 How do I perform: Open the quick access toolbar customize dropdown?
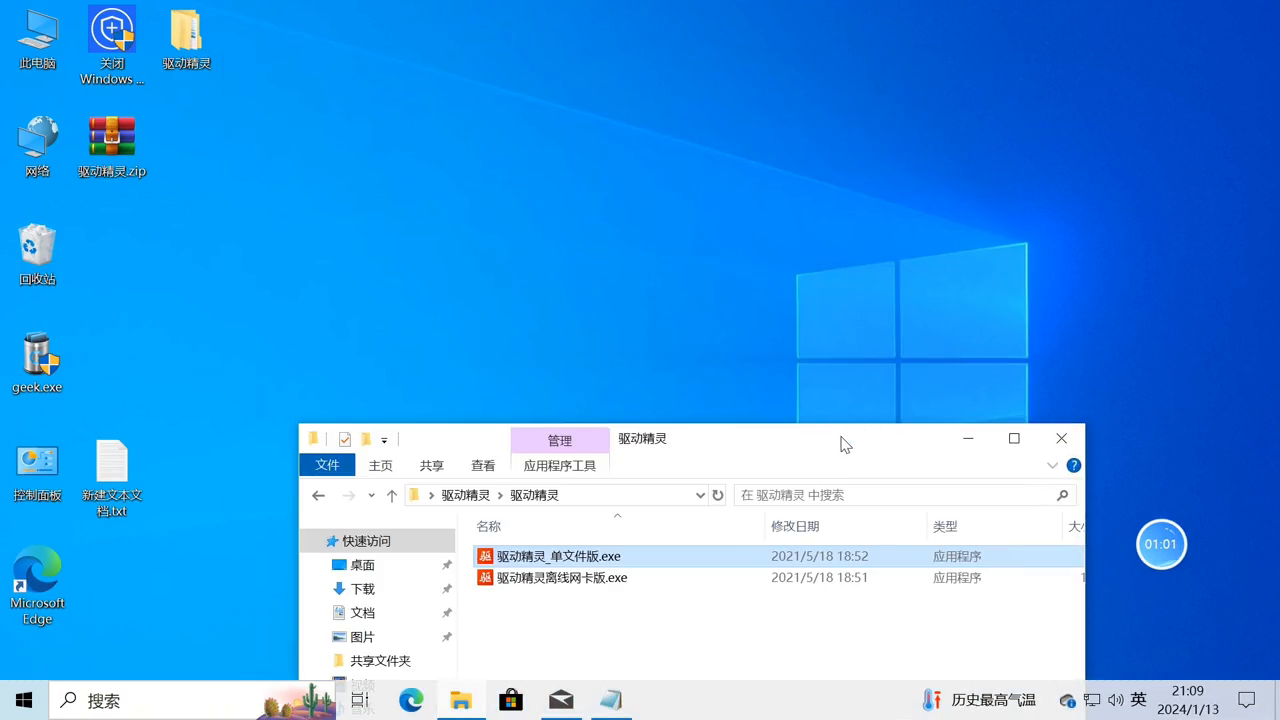(x=384, y=440)
